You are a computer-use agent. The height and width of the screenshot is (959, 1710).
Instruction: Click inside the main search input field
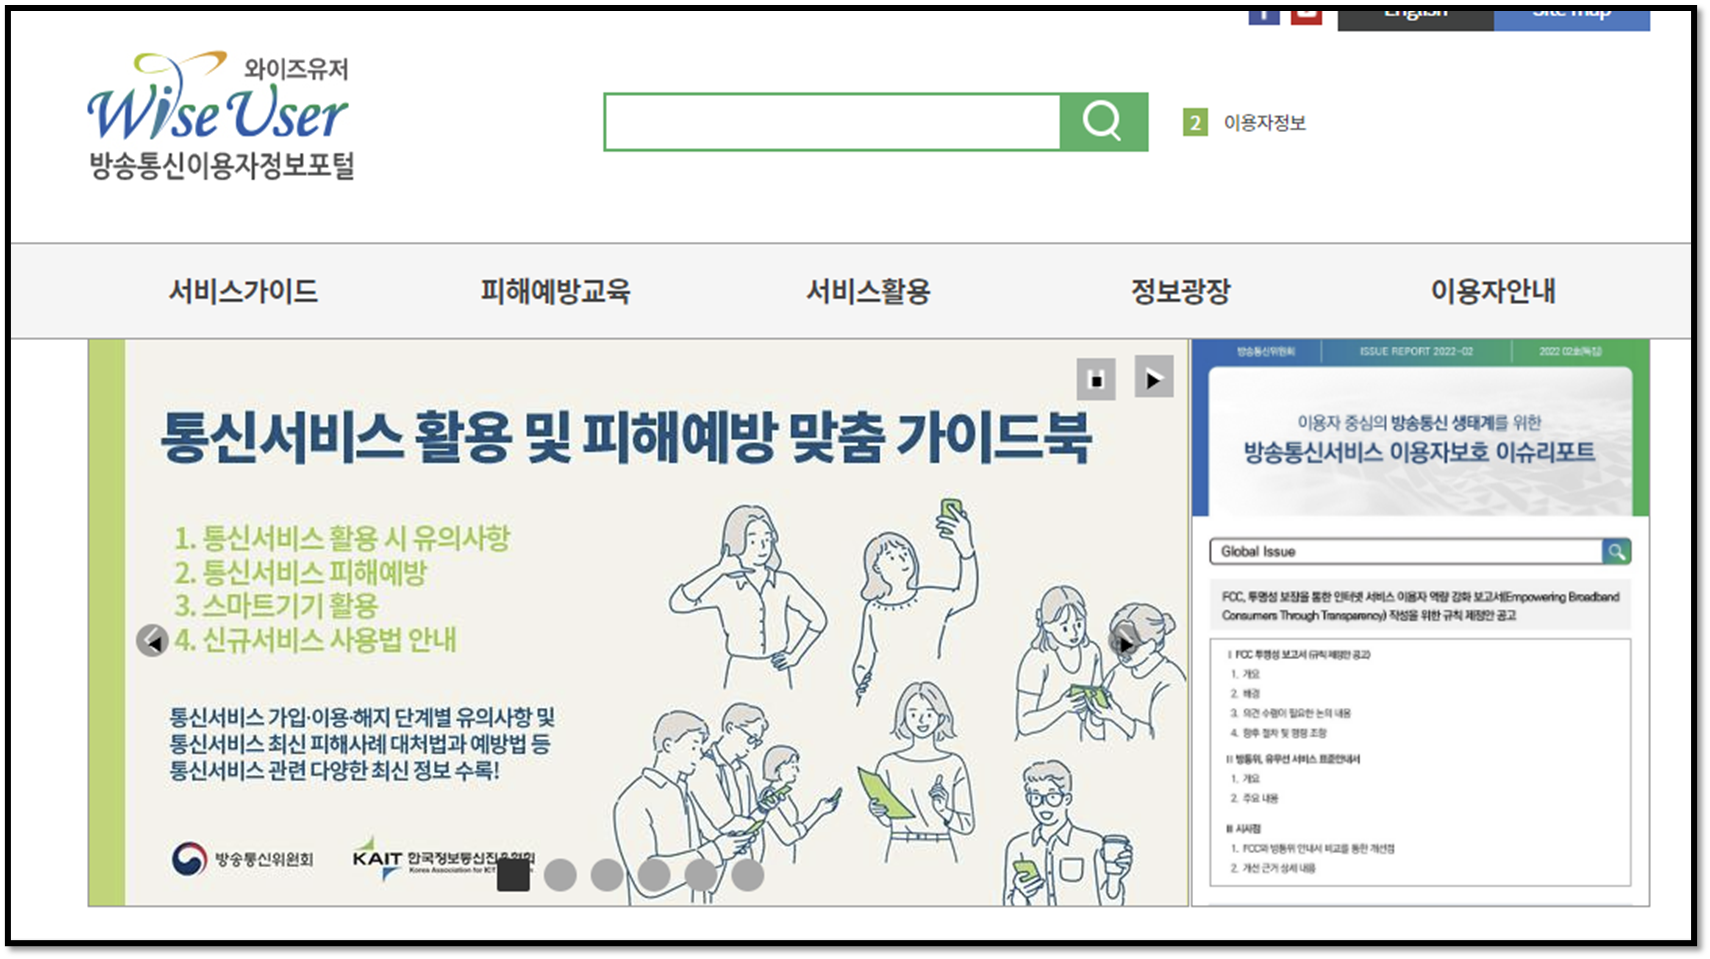point(830,122)
